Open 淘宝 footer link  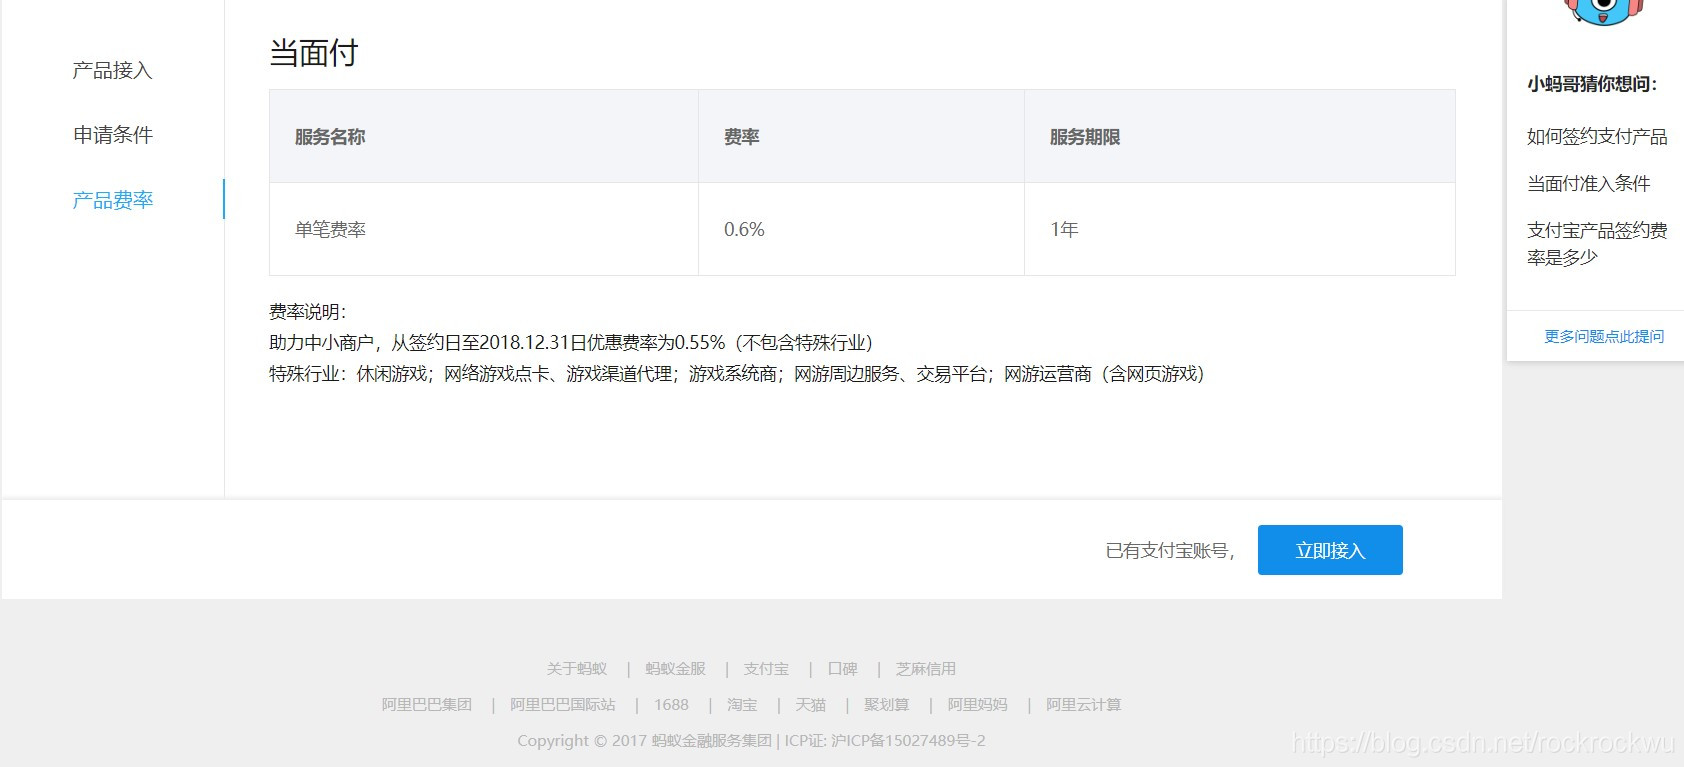coord(742,705)
